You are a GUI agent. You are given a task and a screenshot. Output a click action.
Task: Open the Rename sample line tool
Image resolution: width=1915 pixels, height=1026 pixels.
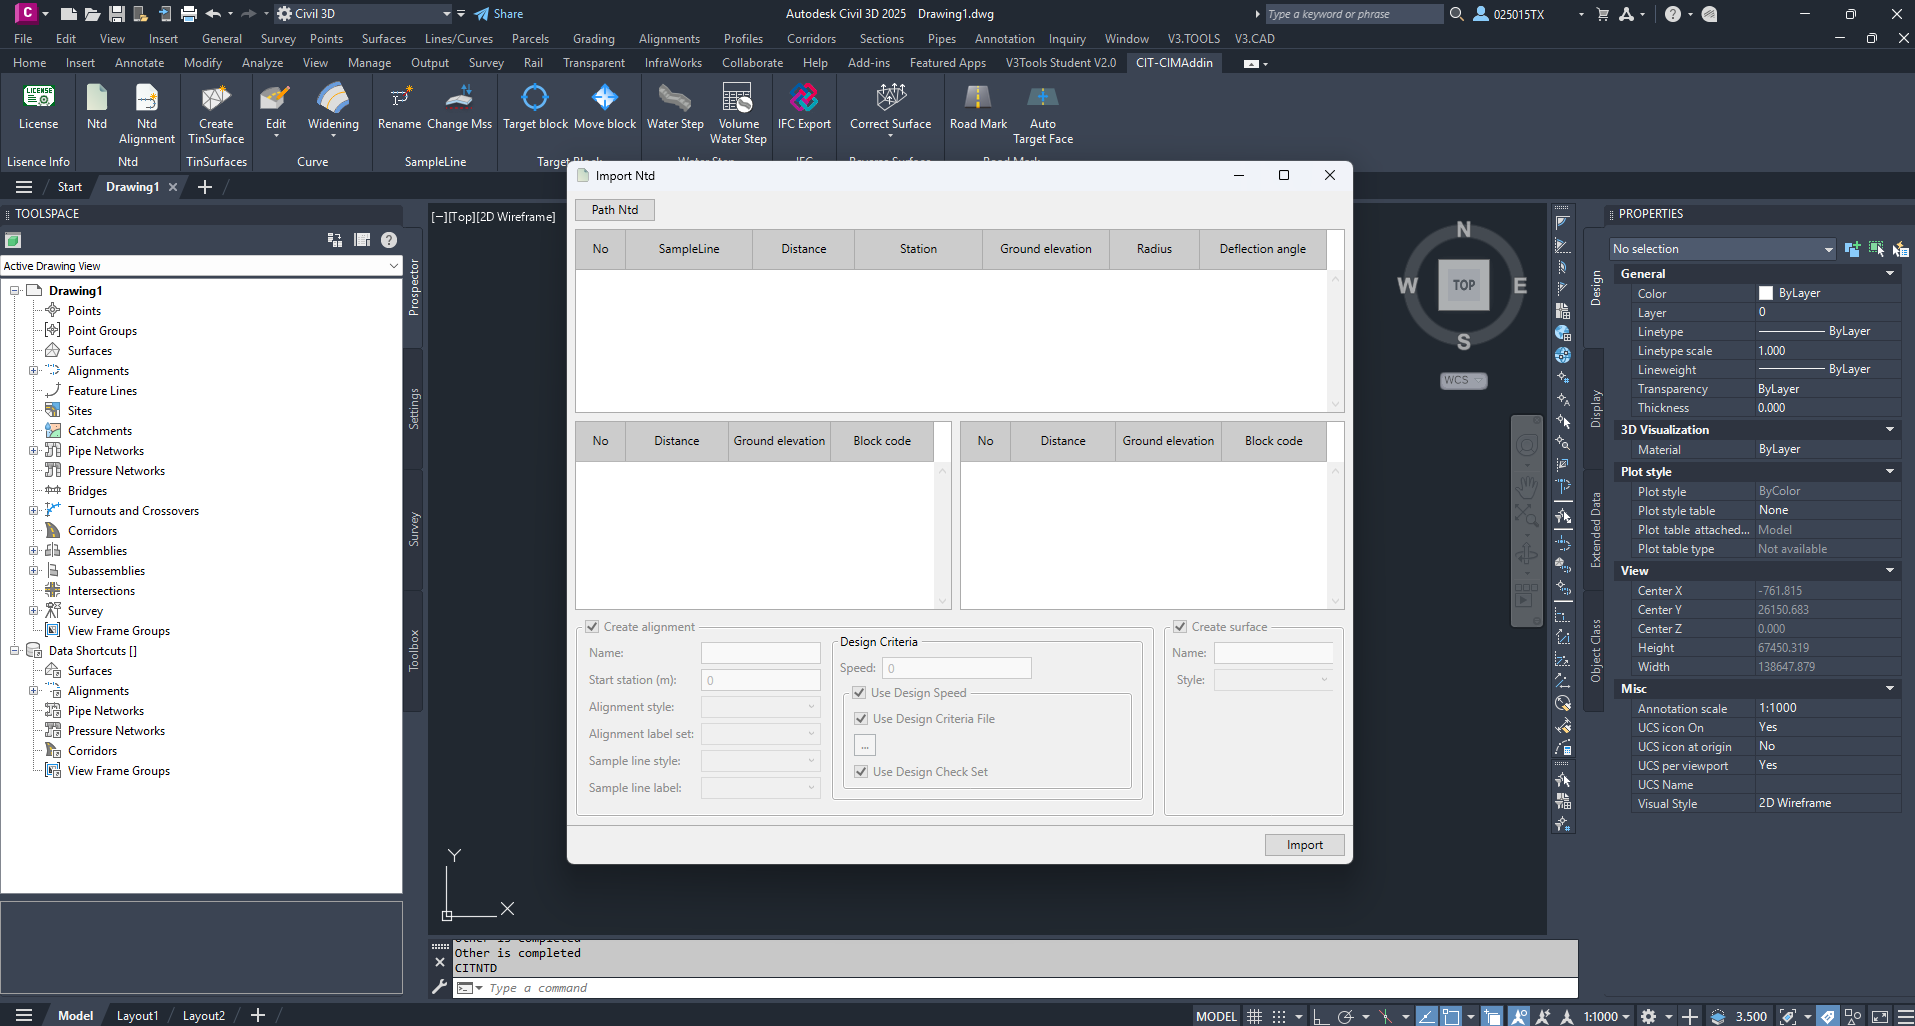399,108
